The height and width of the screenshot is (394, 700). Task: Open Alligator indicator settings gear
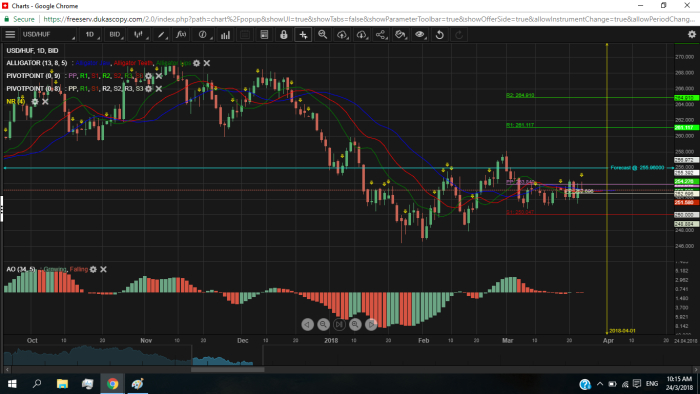click(196, 63)
